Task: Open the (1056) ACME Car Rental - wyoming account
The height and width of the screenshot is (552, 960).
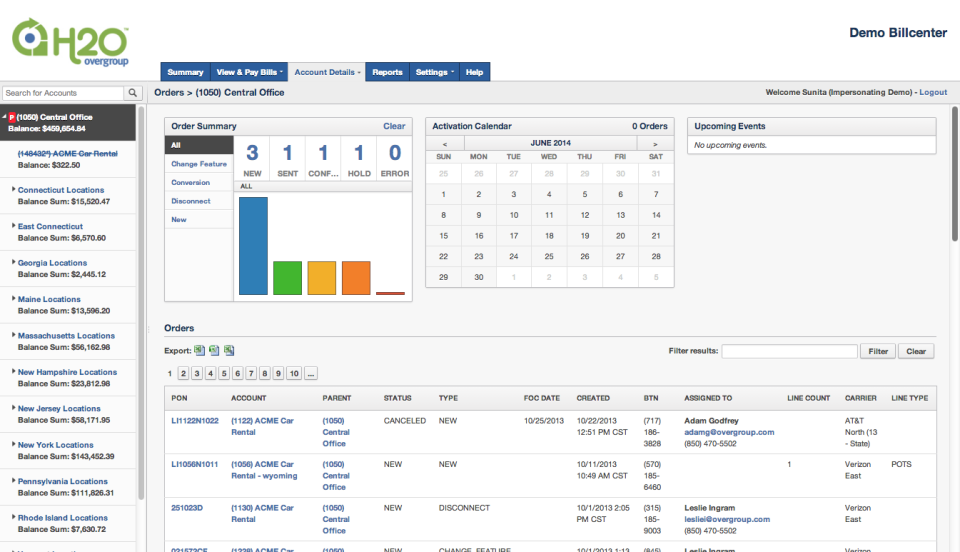Action: pyautogui.click(x=264, y=470)
